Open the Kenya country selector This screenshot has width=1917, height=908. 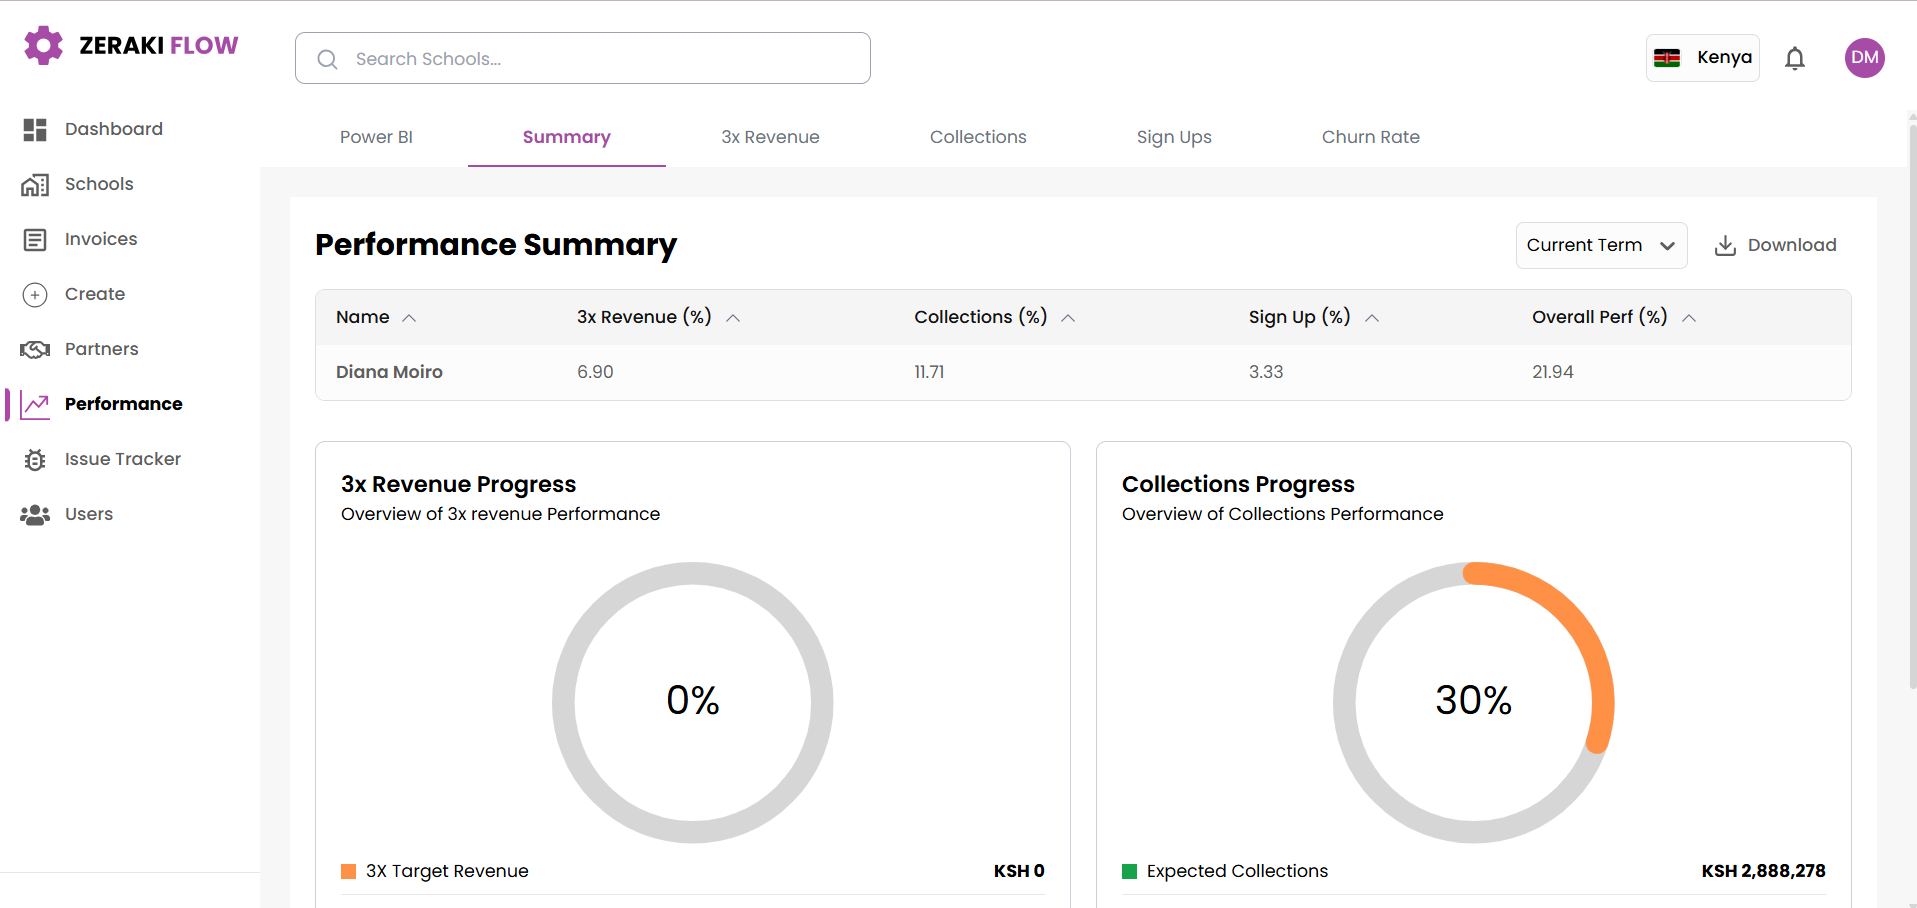point(1702,58)
